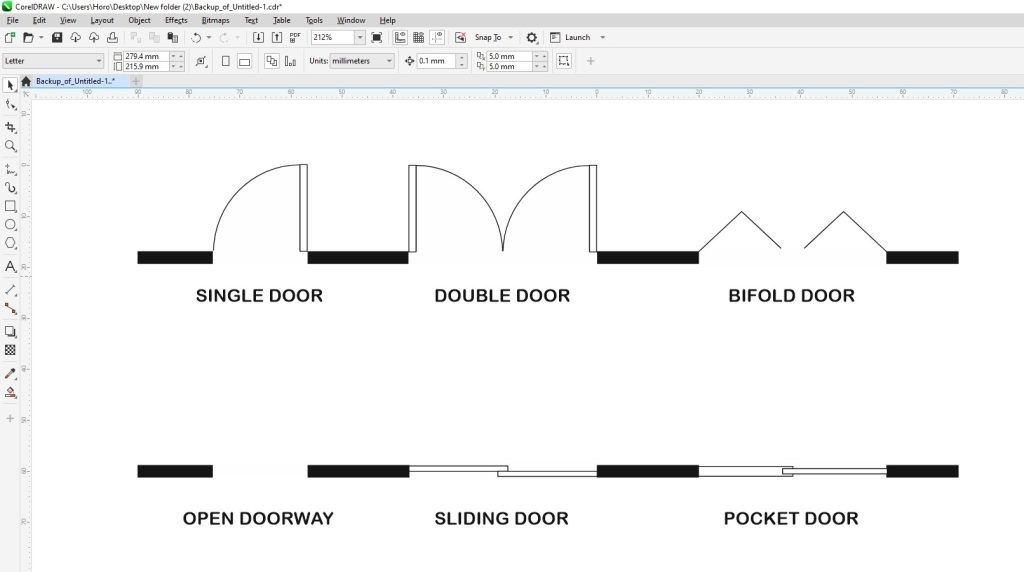The height and width of the screenshot is (572, 1024).
Task: Click toolbox quick customize plus button
Action: tap(10, 418)
